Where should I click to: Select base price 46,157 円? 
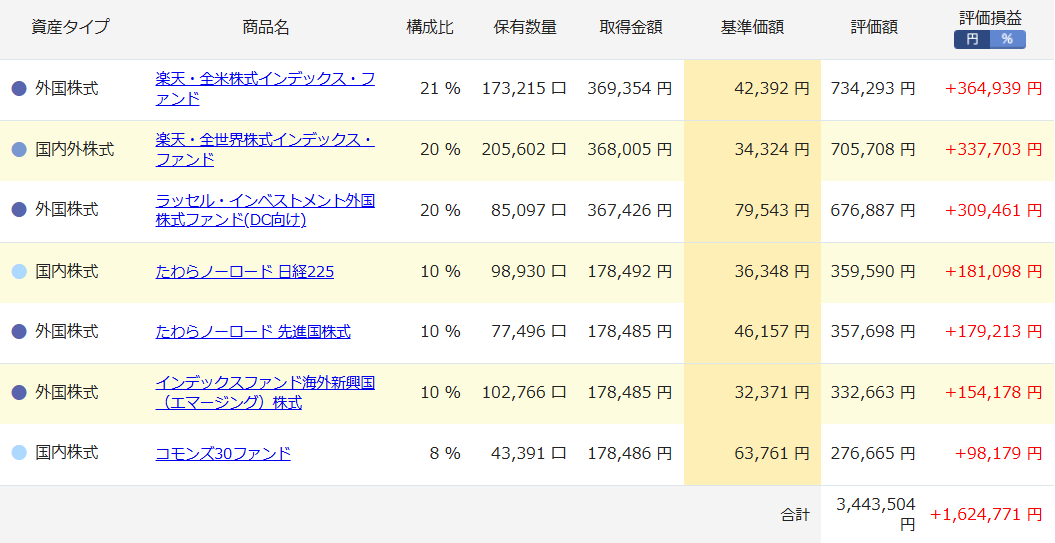click(x=772, y=332)
